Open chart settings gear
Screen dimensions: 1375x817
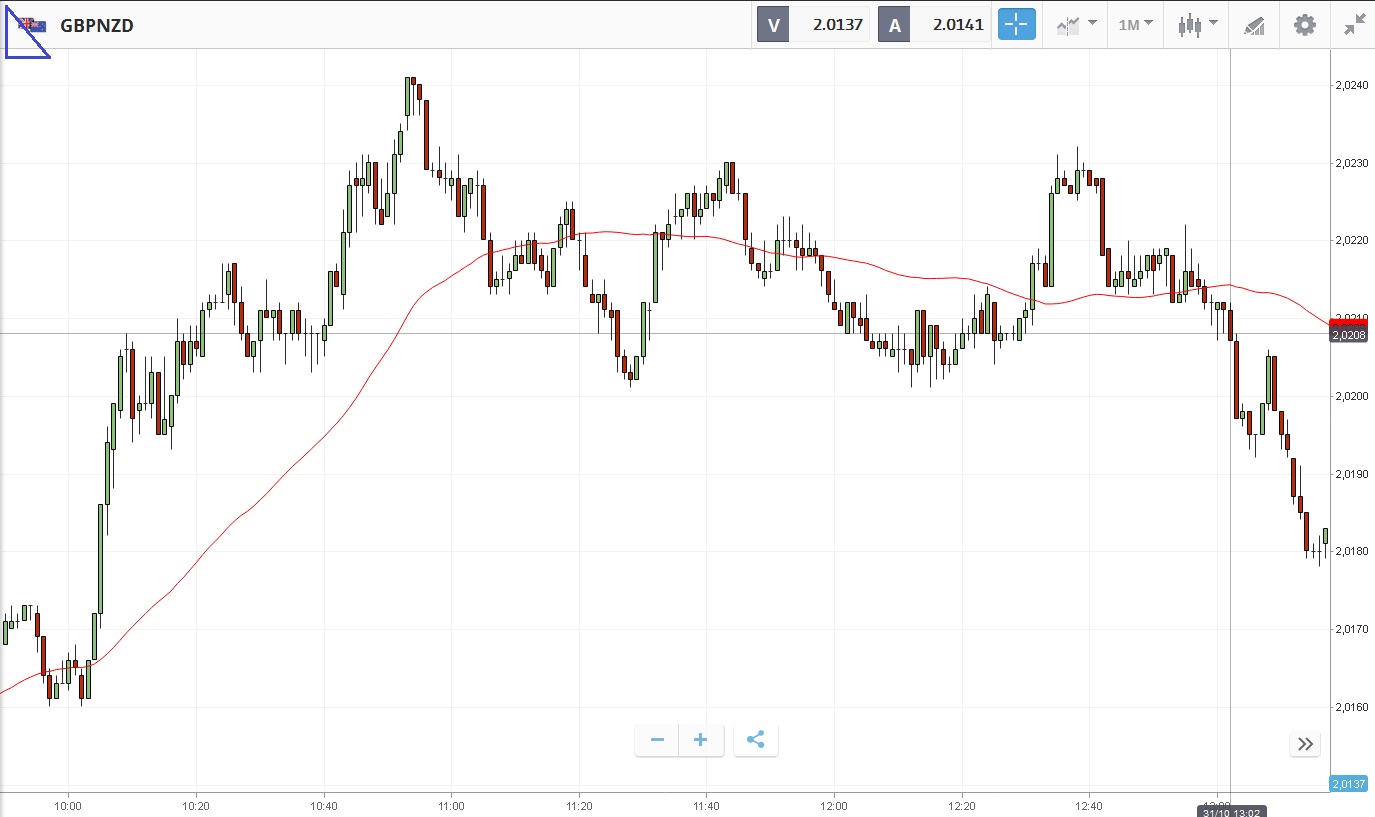1305,25
